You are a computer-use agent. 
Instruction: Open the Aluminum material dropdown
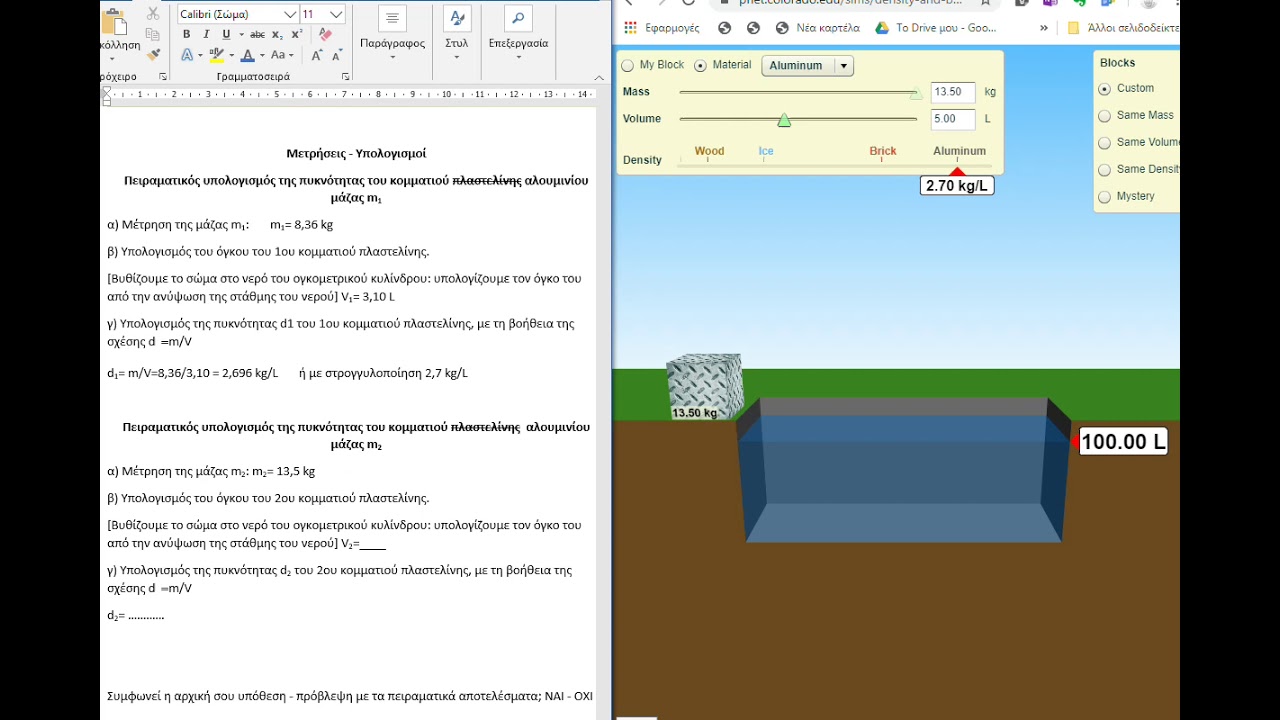click(x=807, y=66)
